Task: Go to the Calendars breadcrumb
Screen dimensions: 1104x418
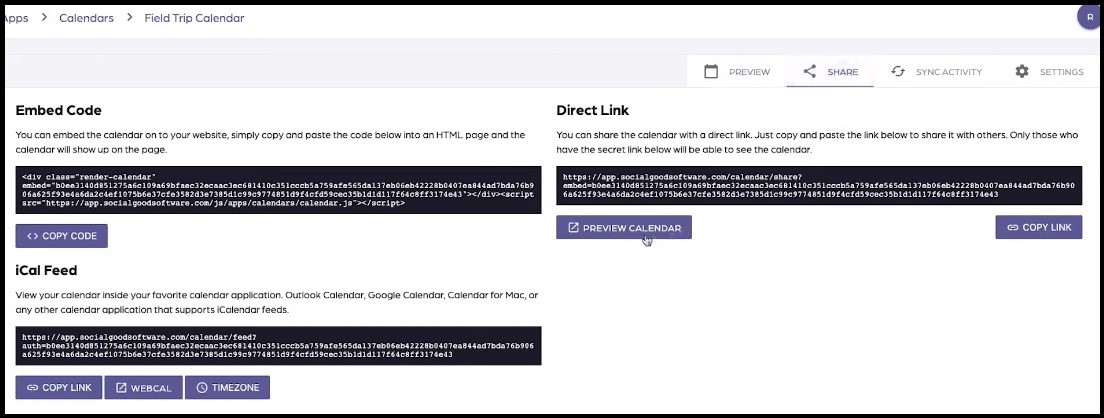Action: [x=86, y=18]
